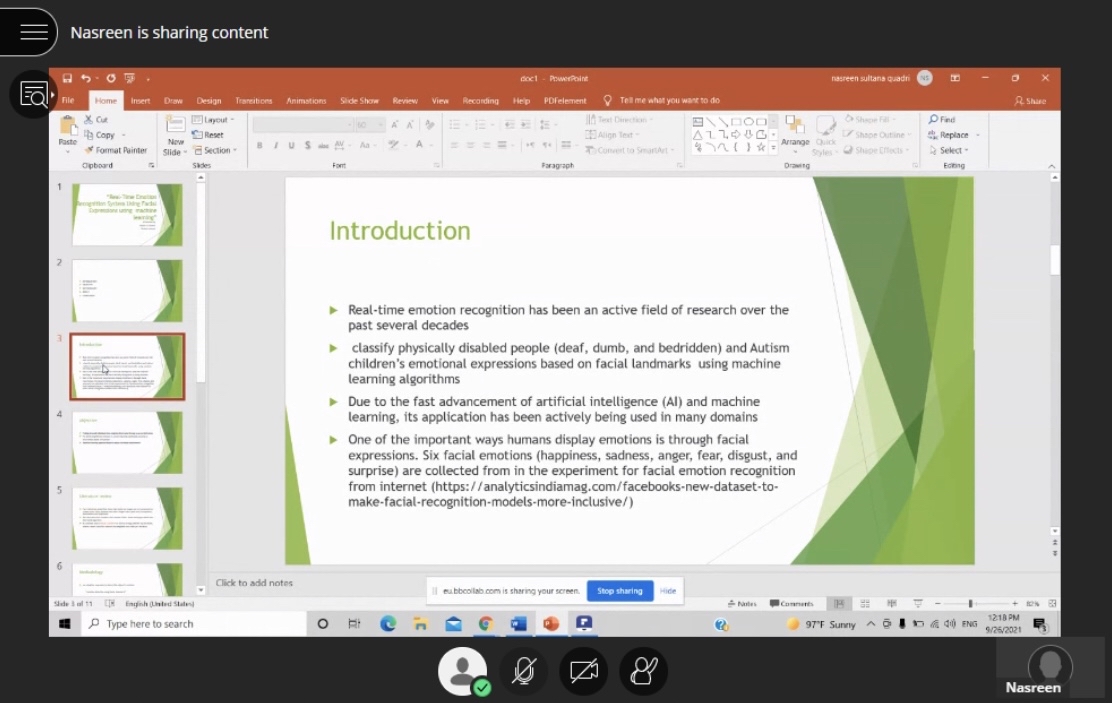The height and width of the screenshot is (703, 1112).
Task: Start slideshow from beginning via Quick Access icon
Action: click(x=130, y=78)
